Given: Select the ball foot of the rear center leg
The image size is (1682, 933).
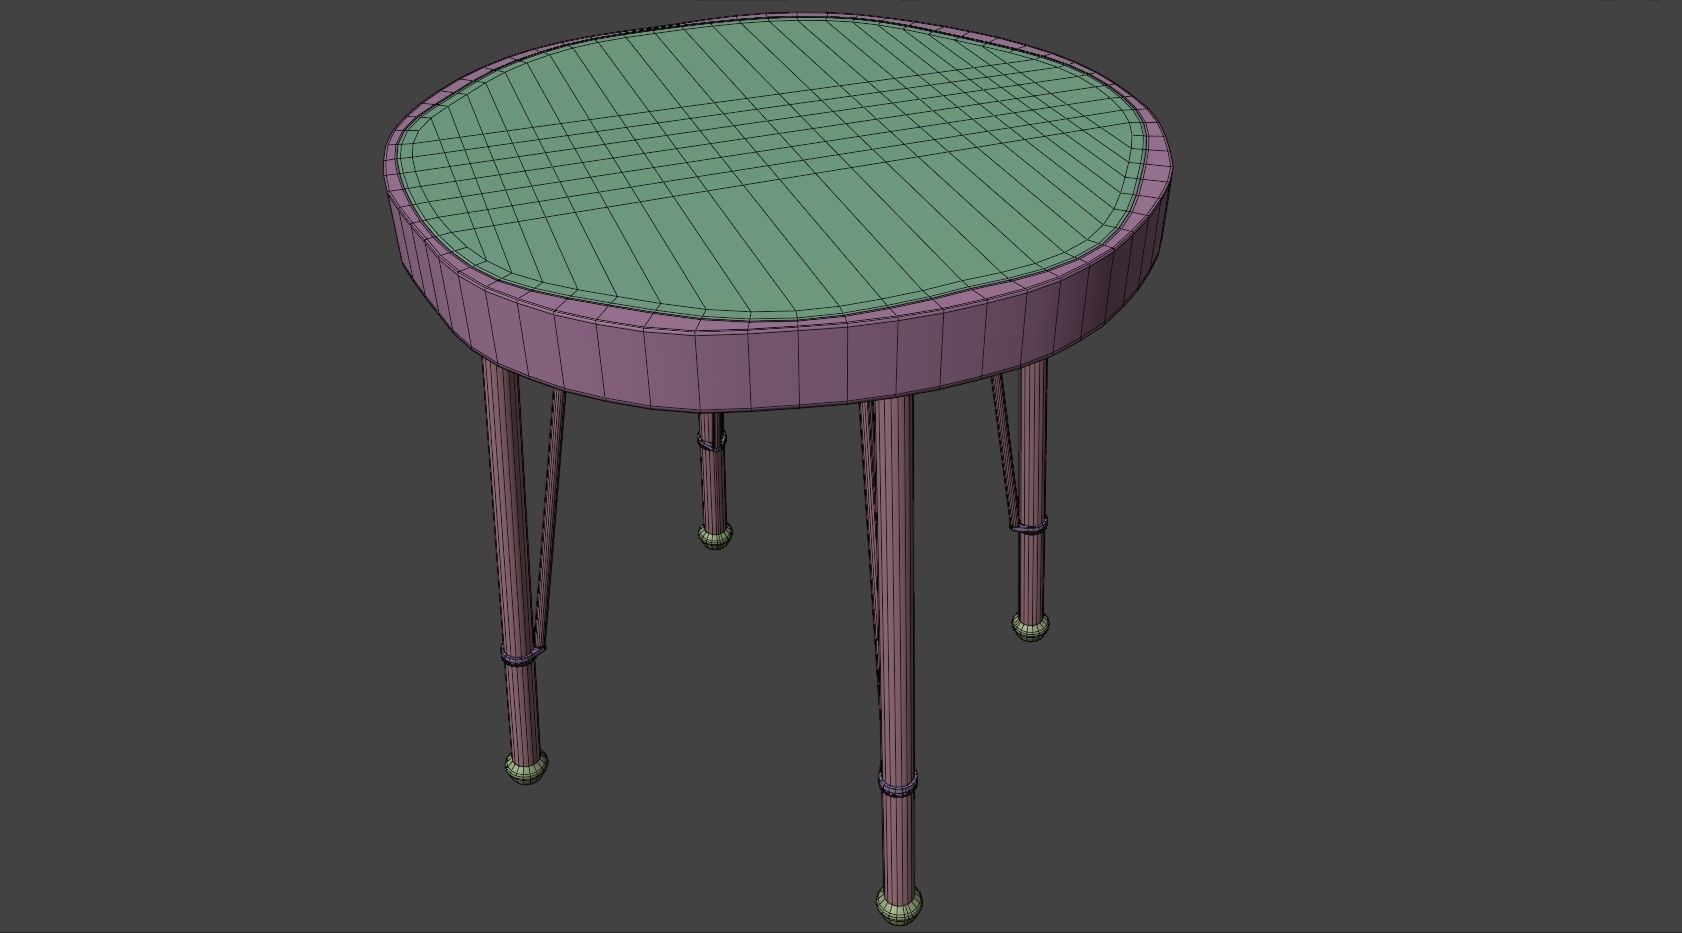Looking at the screenshot, I should (714, 536).
